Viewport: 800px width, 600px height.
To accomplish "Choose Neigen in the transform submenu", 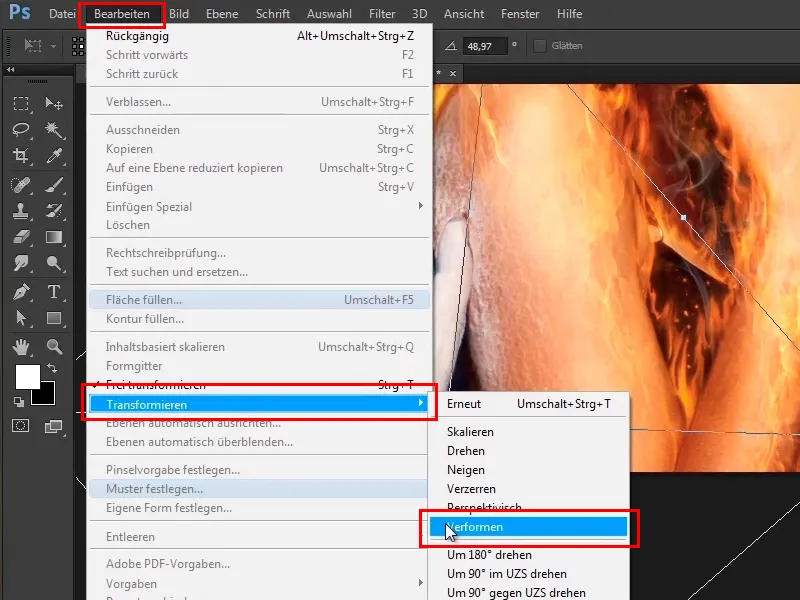I will [x=528, y=469].
